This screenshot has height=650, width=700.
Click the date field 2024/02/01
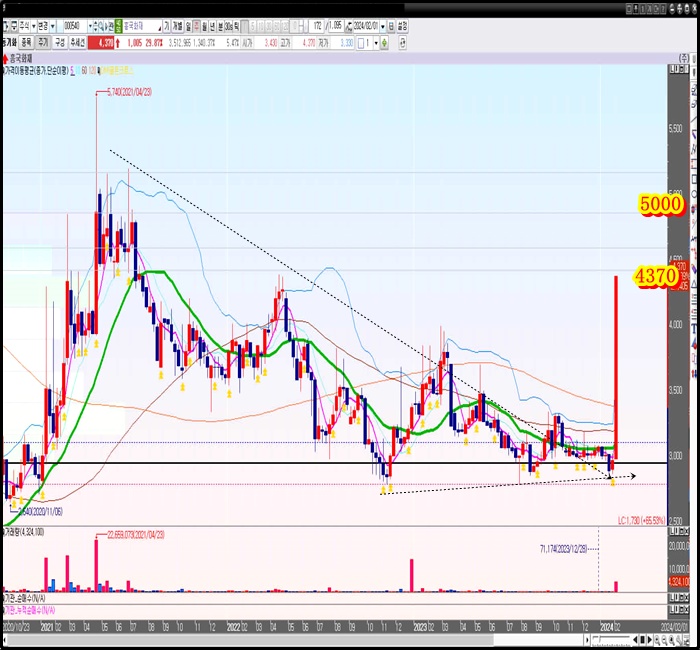pos(366,26)
